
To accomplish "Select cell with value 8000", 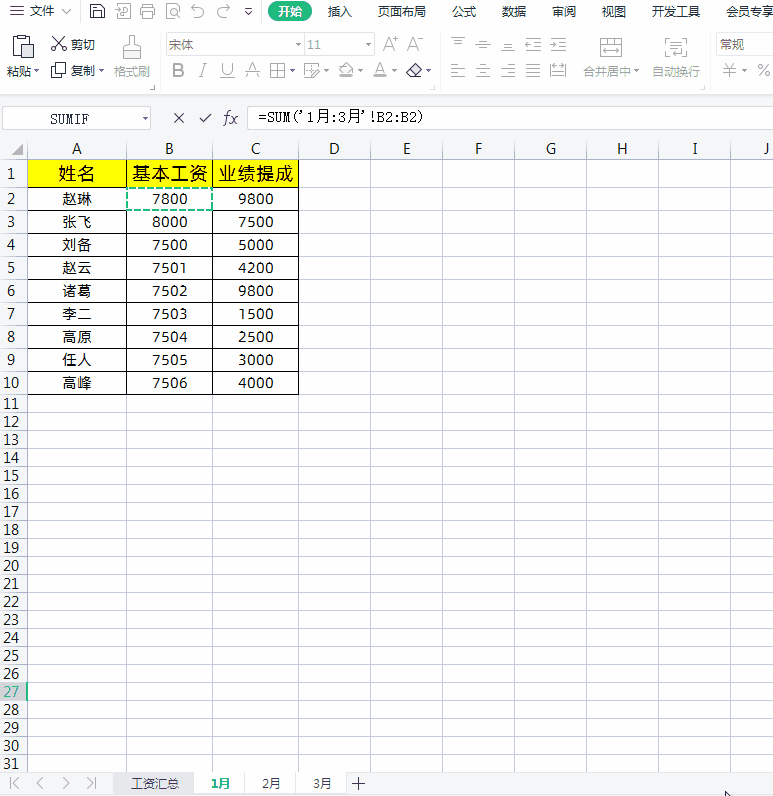I will tap(170, 222).
